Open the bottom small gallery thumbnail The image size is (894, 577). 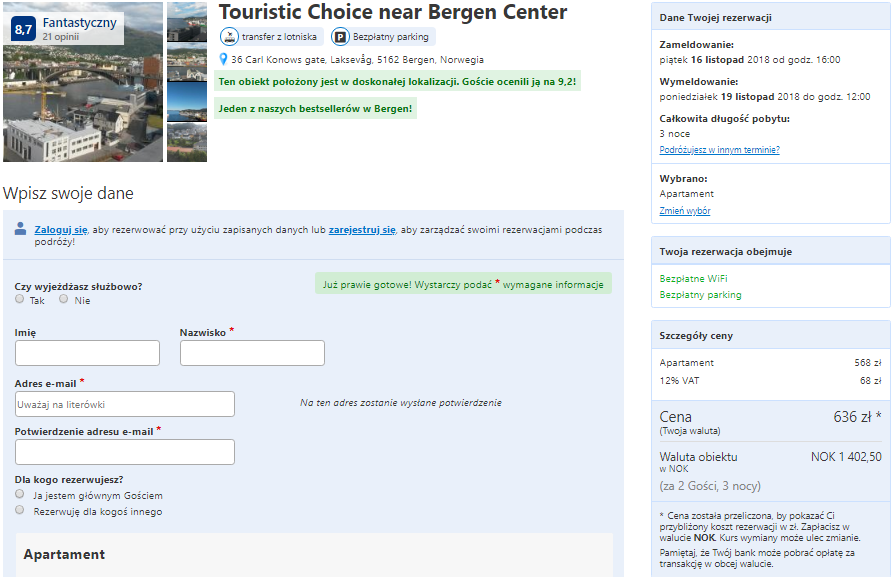click(187, 142)
